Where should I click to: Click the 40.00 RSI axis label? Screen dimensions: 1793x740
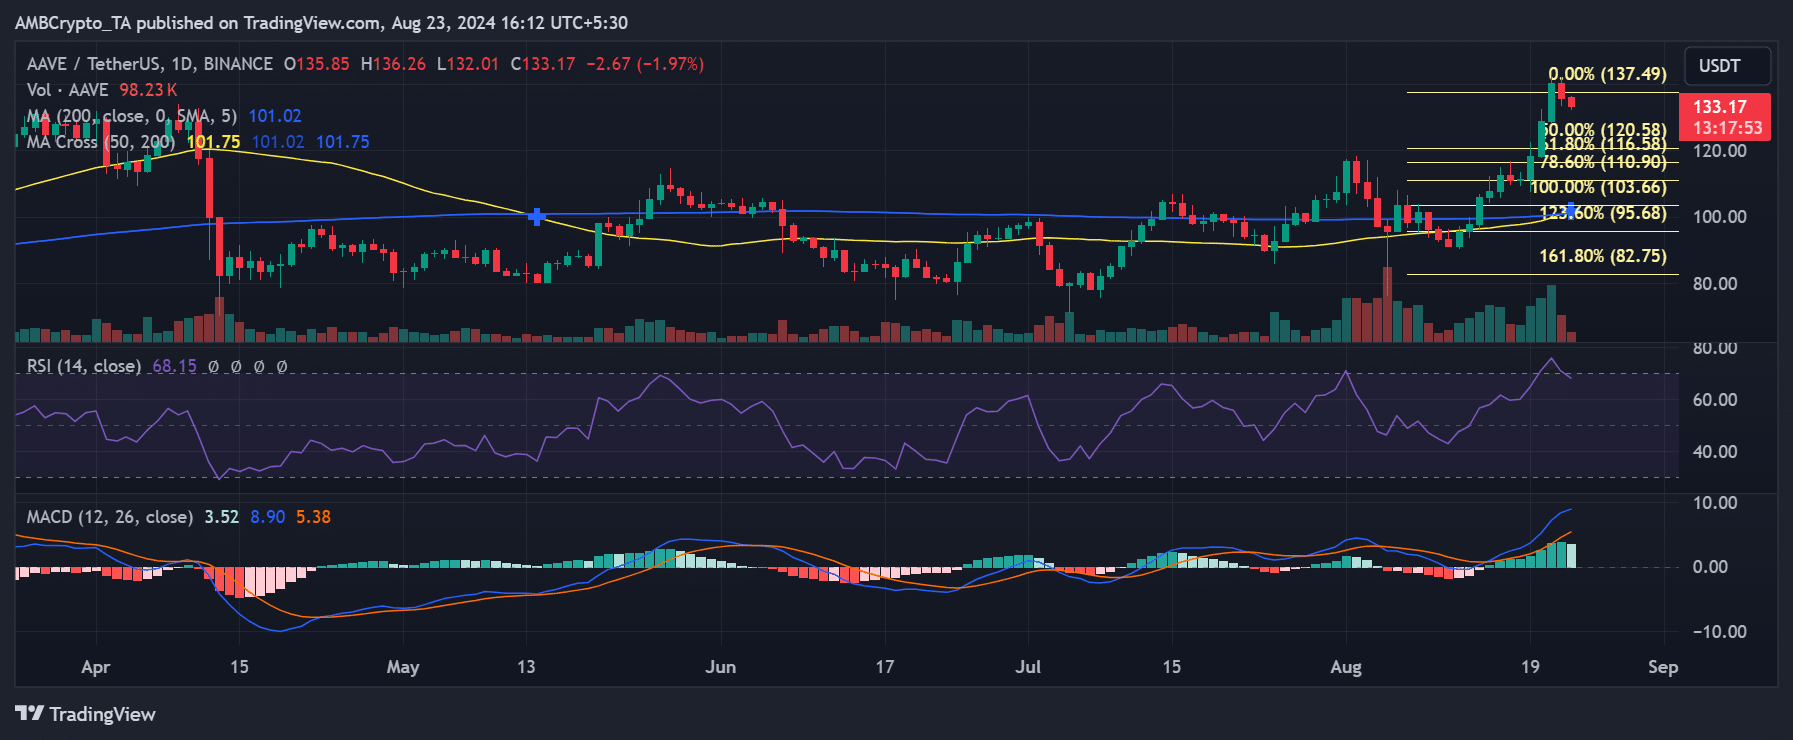tap(1715, 452)
